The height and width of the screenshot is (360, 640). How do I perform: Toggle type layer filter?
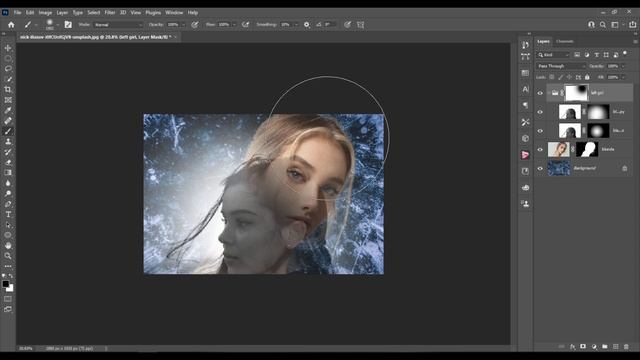[x=596, y=55]
